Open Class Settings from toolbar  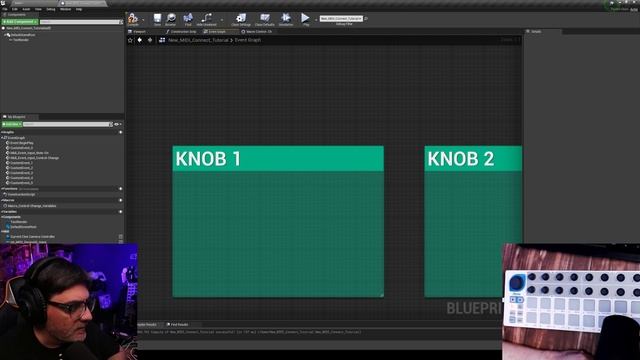pos(241,19)
